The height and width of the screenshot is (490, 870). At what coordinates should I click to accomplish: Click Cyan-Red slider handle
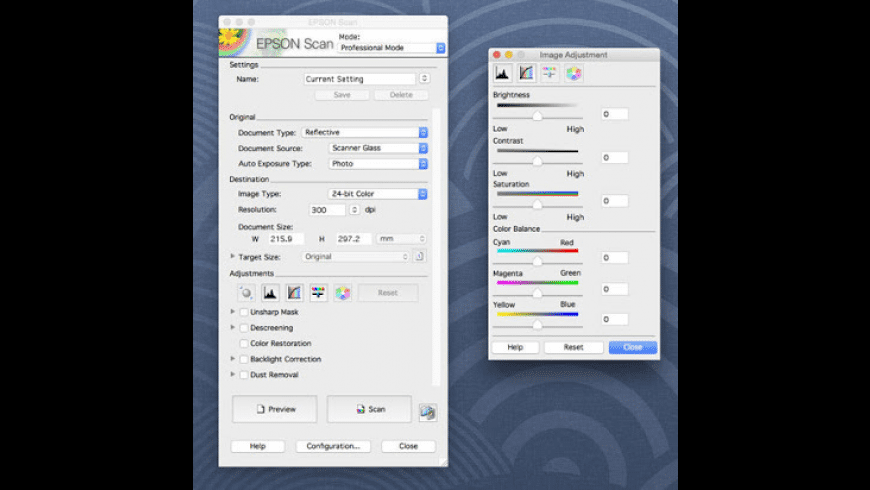point(537,261)
